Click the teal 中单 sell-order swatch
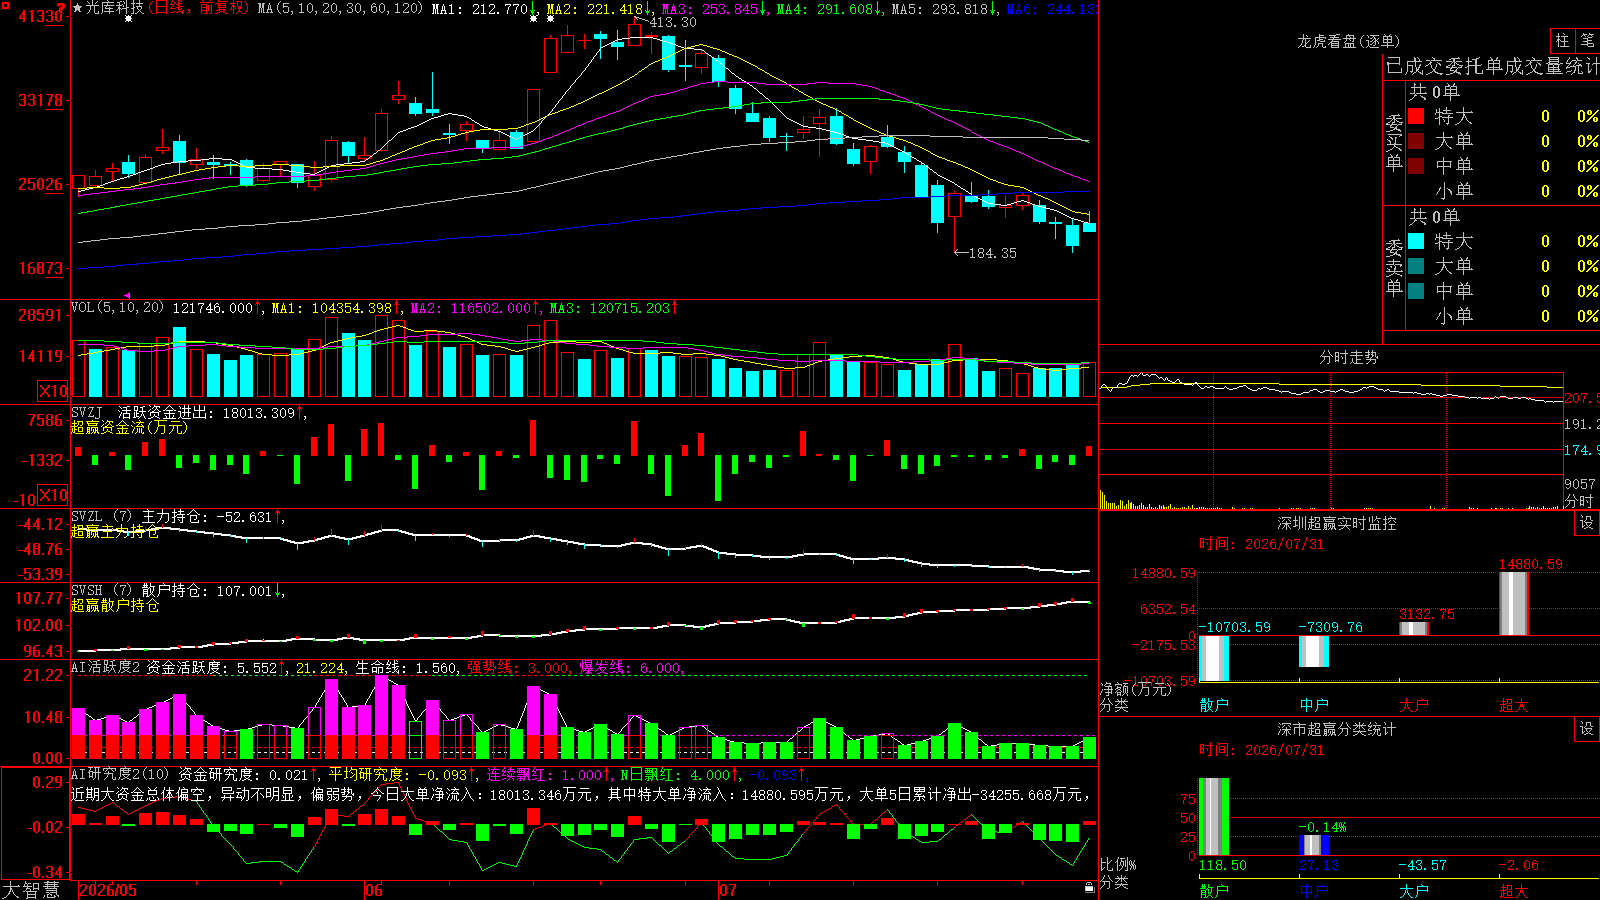The image size is (1600, 900). coord(1416,291)
